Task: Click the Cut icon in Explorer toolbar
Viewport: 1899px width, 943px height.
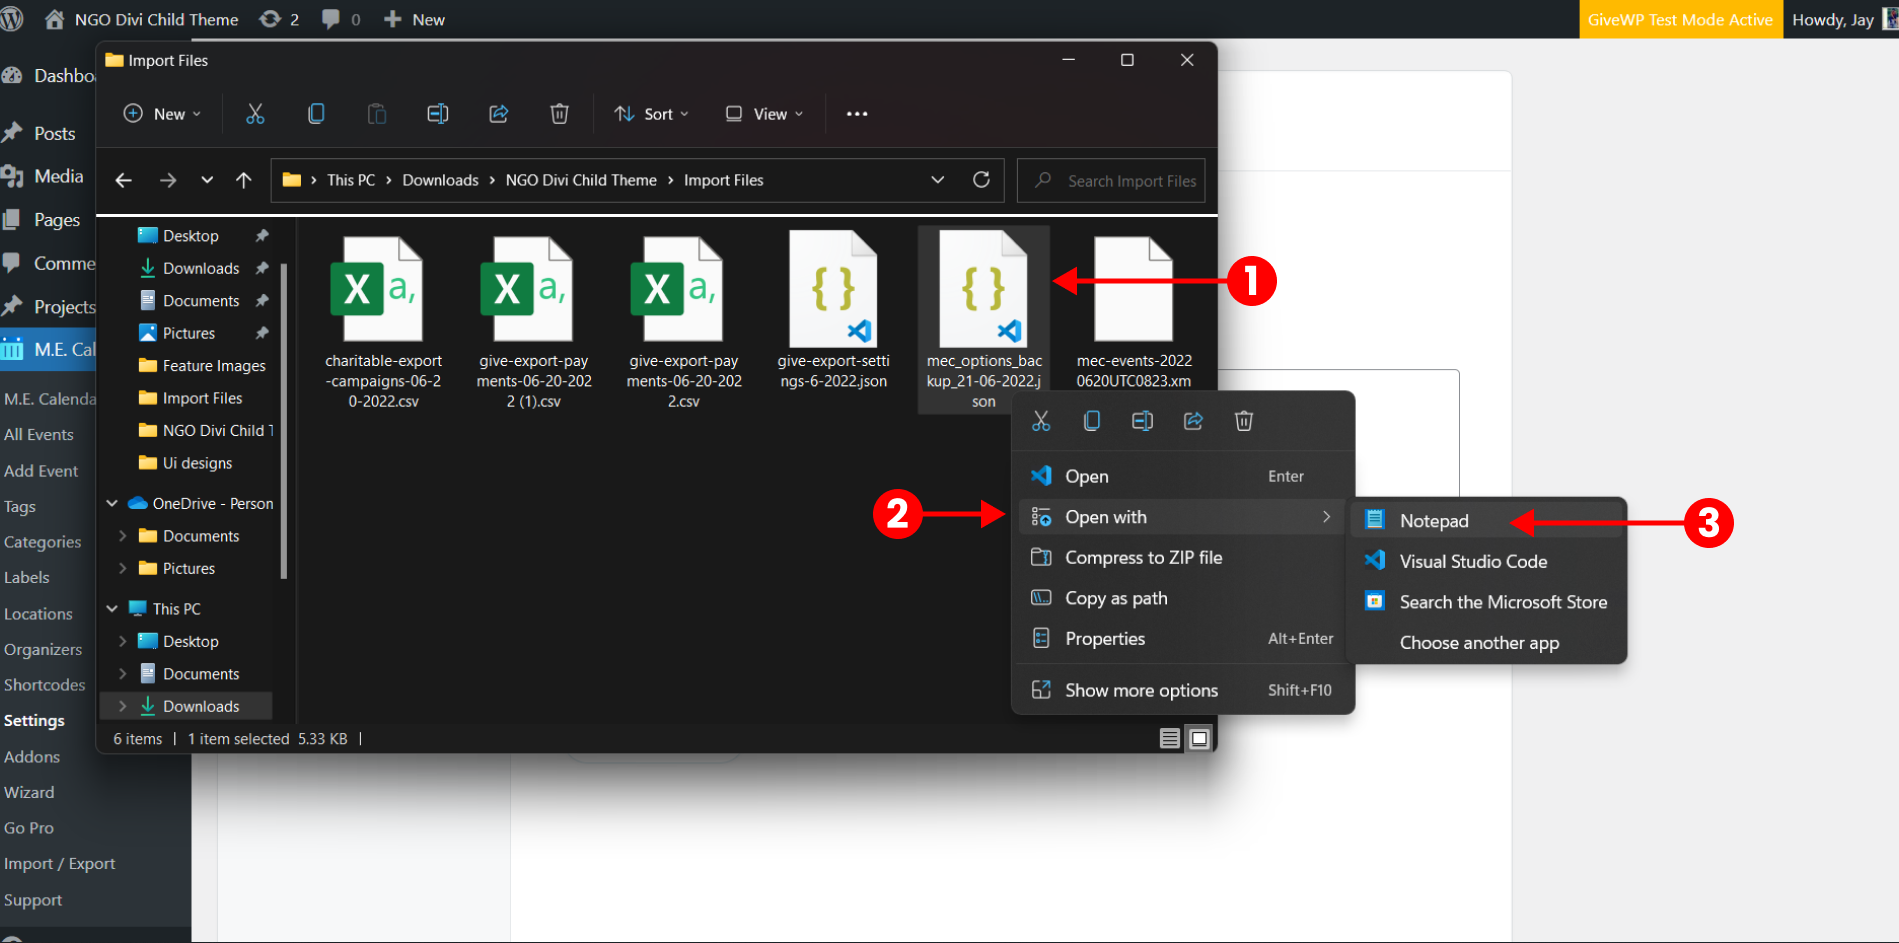Action: click(255, 114)
